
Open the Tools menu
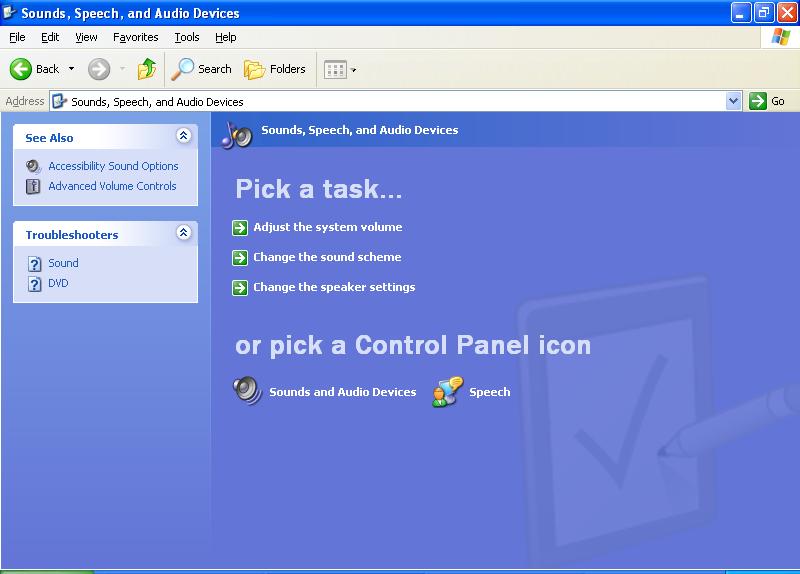point(187,37)
